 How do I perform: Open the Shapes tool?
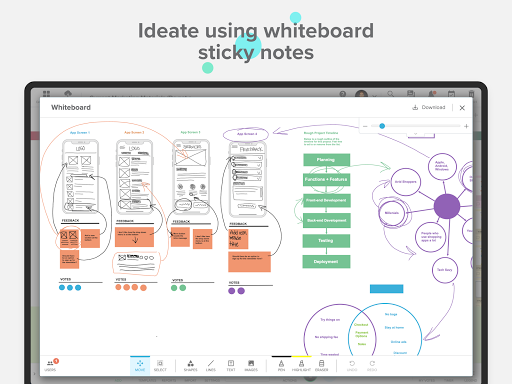click(190, 366)
